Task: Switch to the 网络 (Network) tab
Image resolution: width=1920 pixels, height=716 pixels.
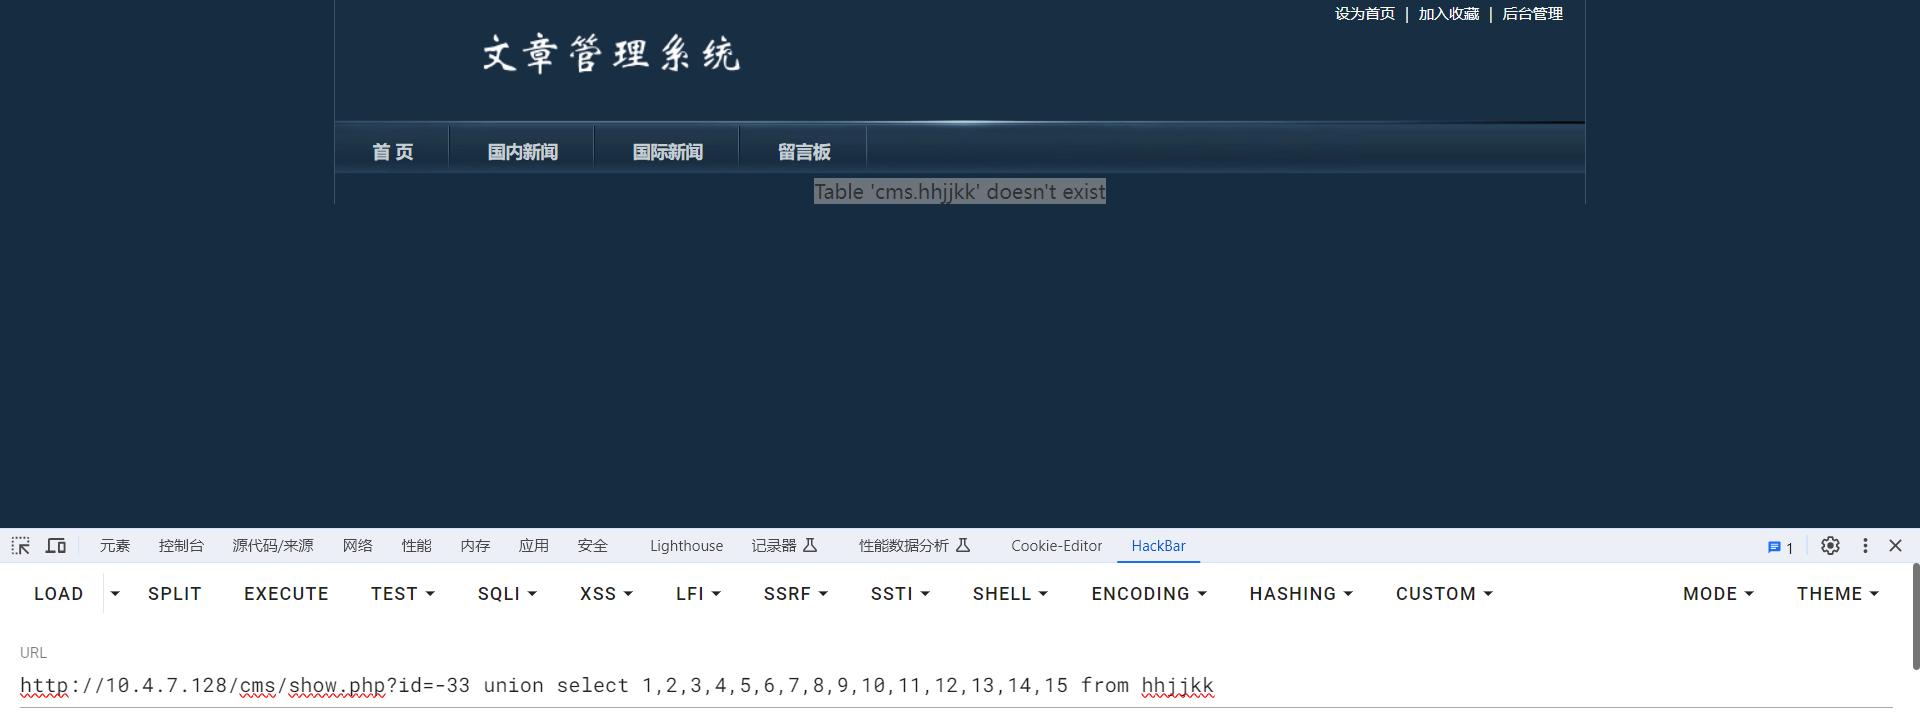Action: point(358,546)
